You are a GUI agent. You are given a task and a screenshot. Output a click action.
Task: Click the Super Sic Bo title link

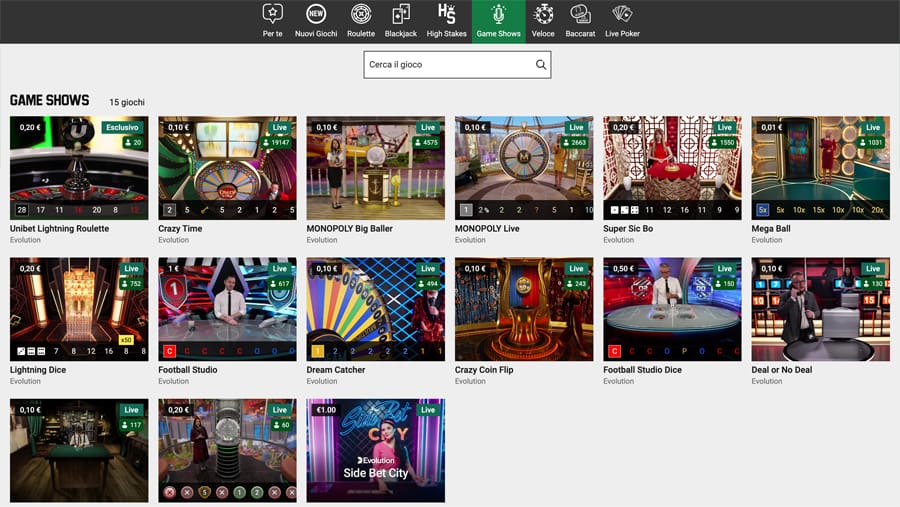(628, 229)
